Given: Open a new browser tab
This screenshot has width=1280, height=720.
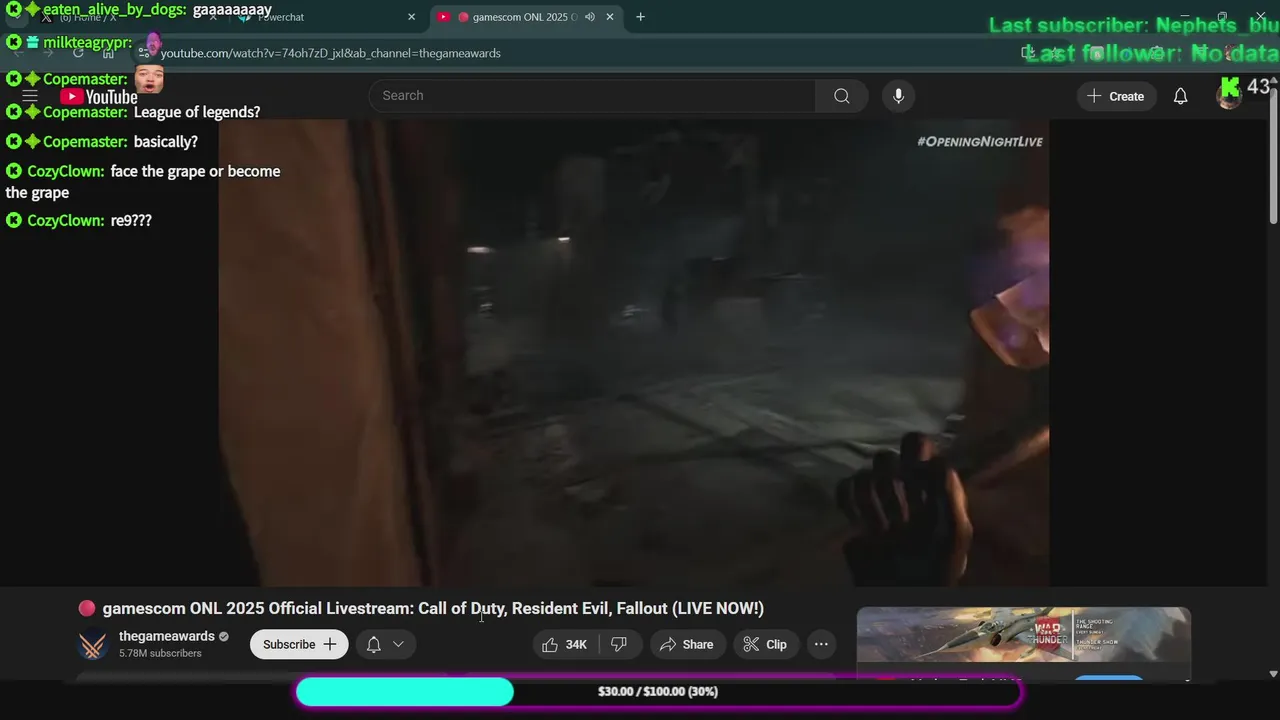Looking at the screenshot, I should pos(640,17).
